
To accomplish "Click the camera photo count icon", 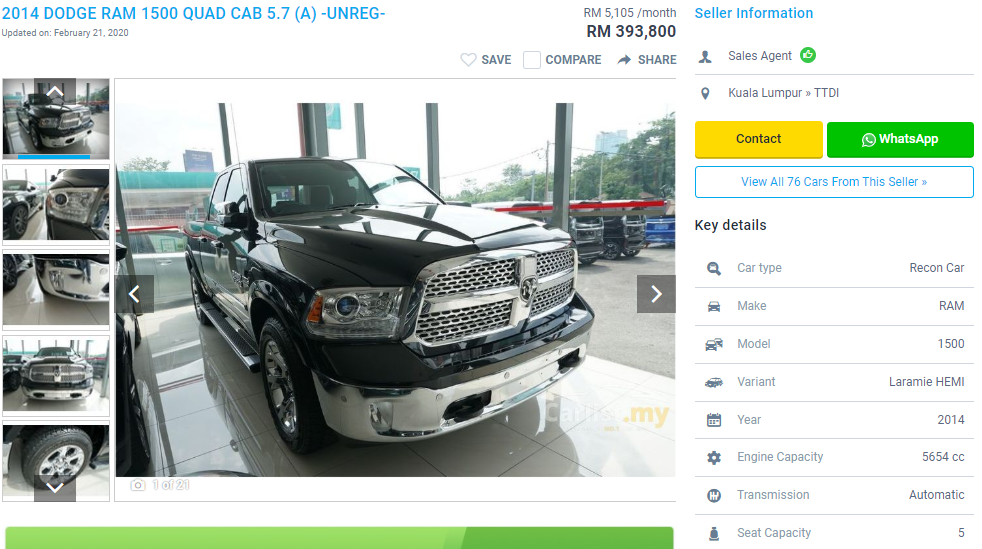I will tap(138, 485).
